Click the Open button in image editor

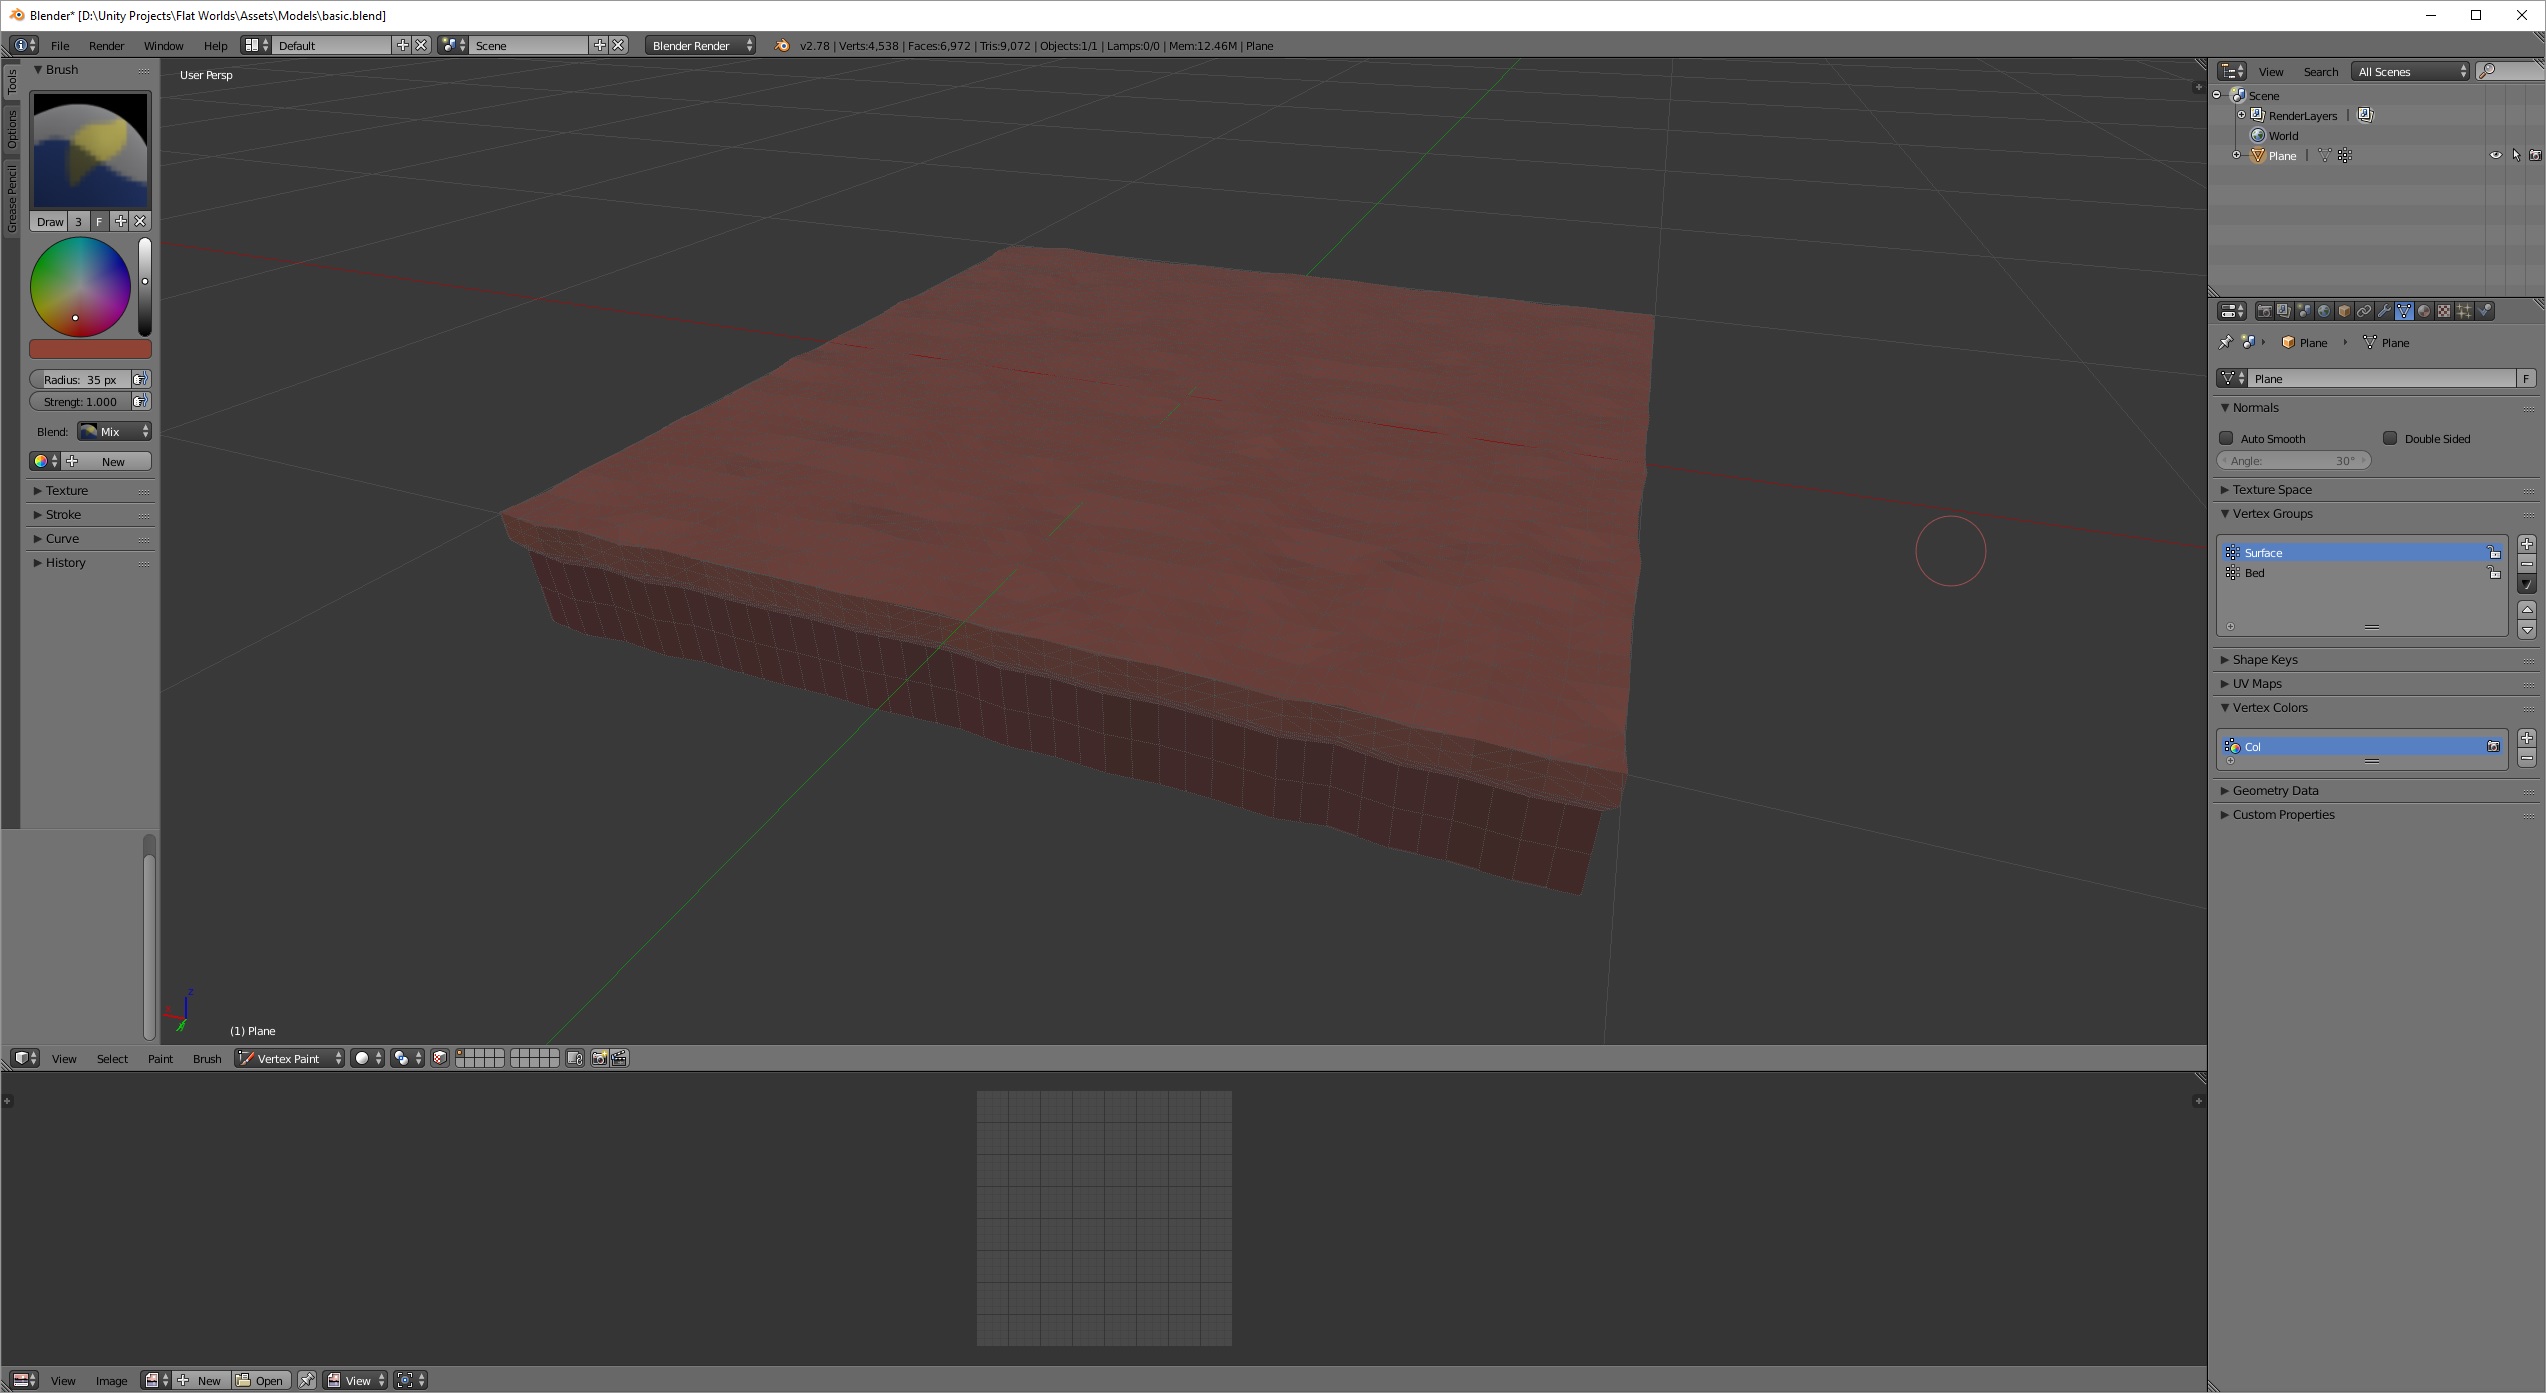(x=261, y=1380)
